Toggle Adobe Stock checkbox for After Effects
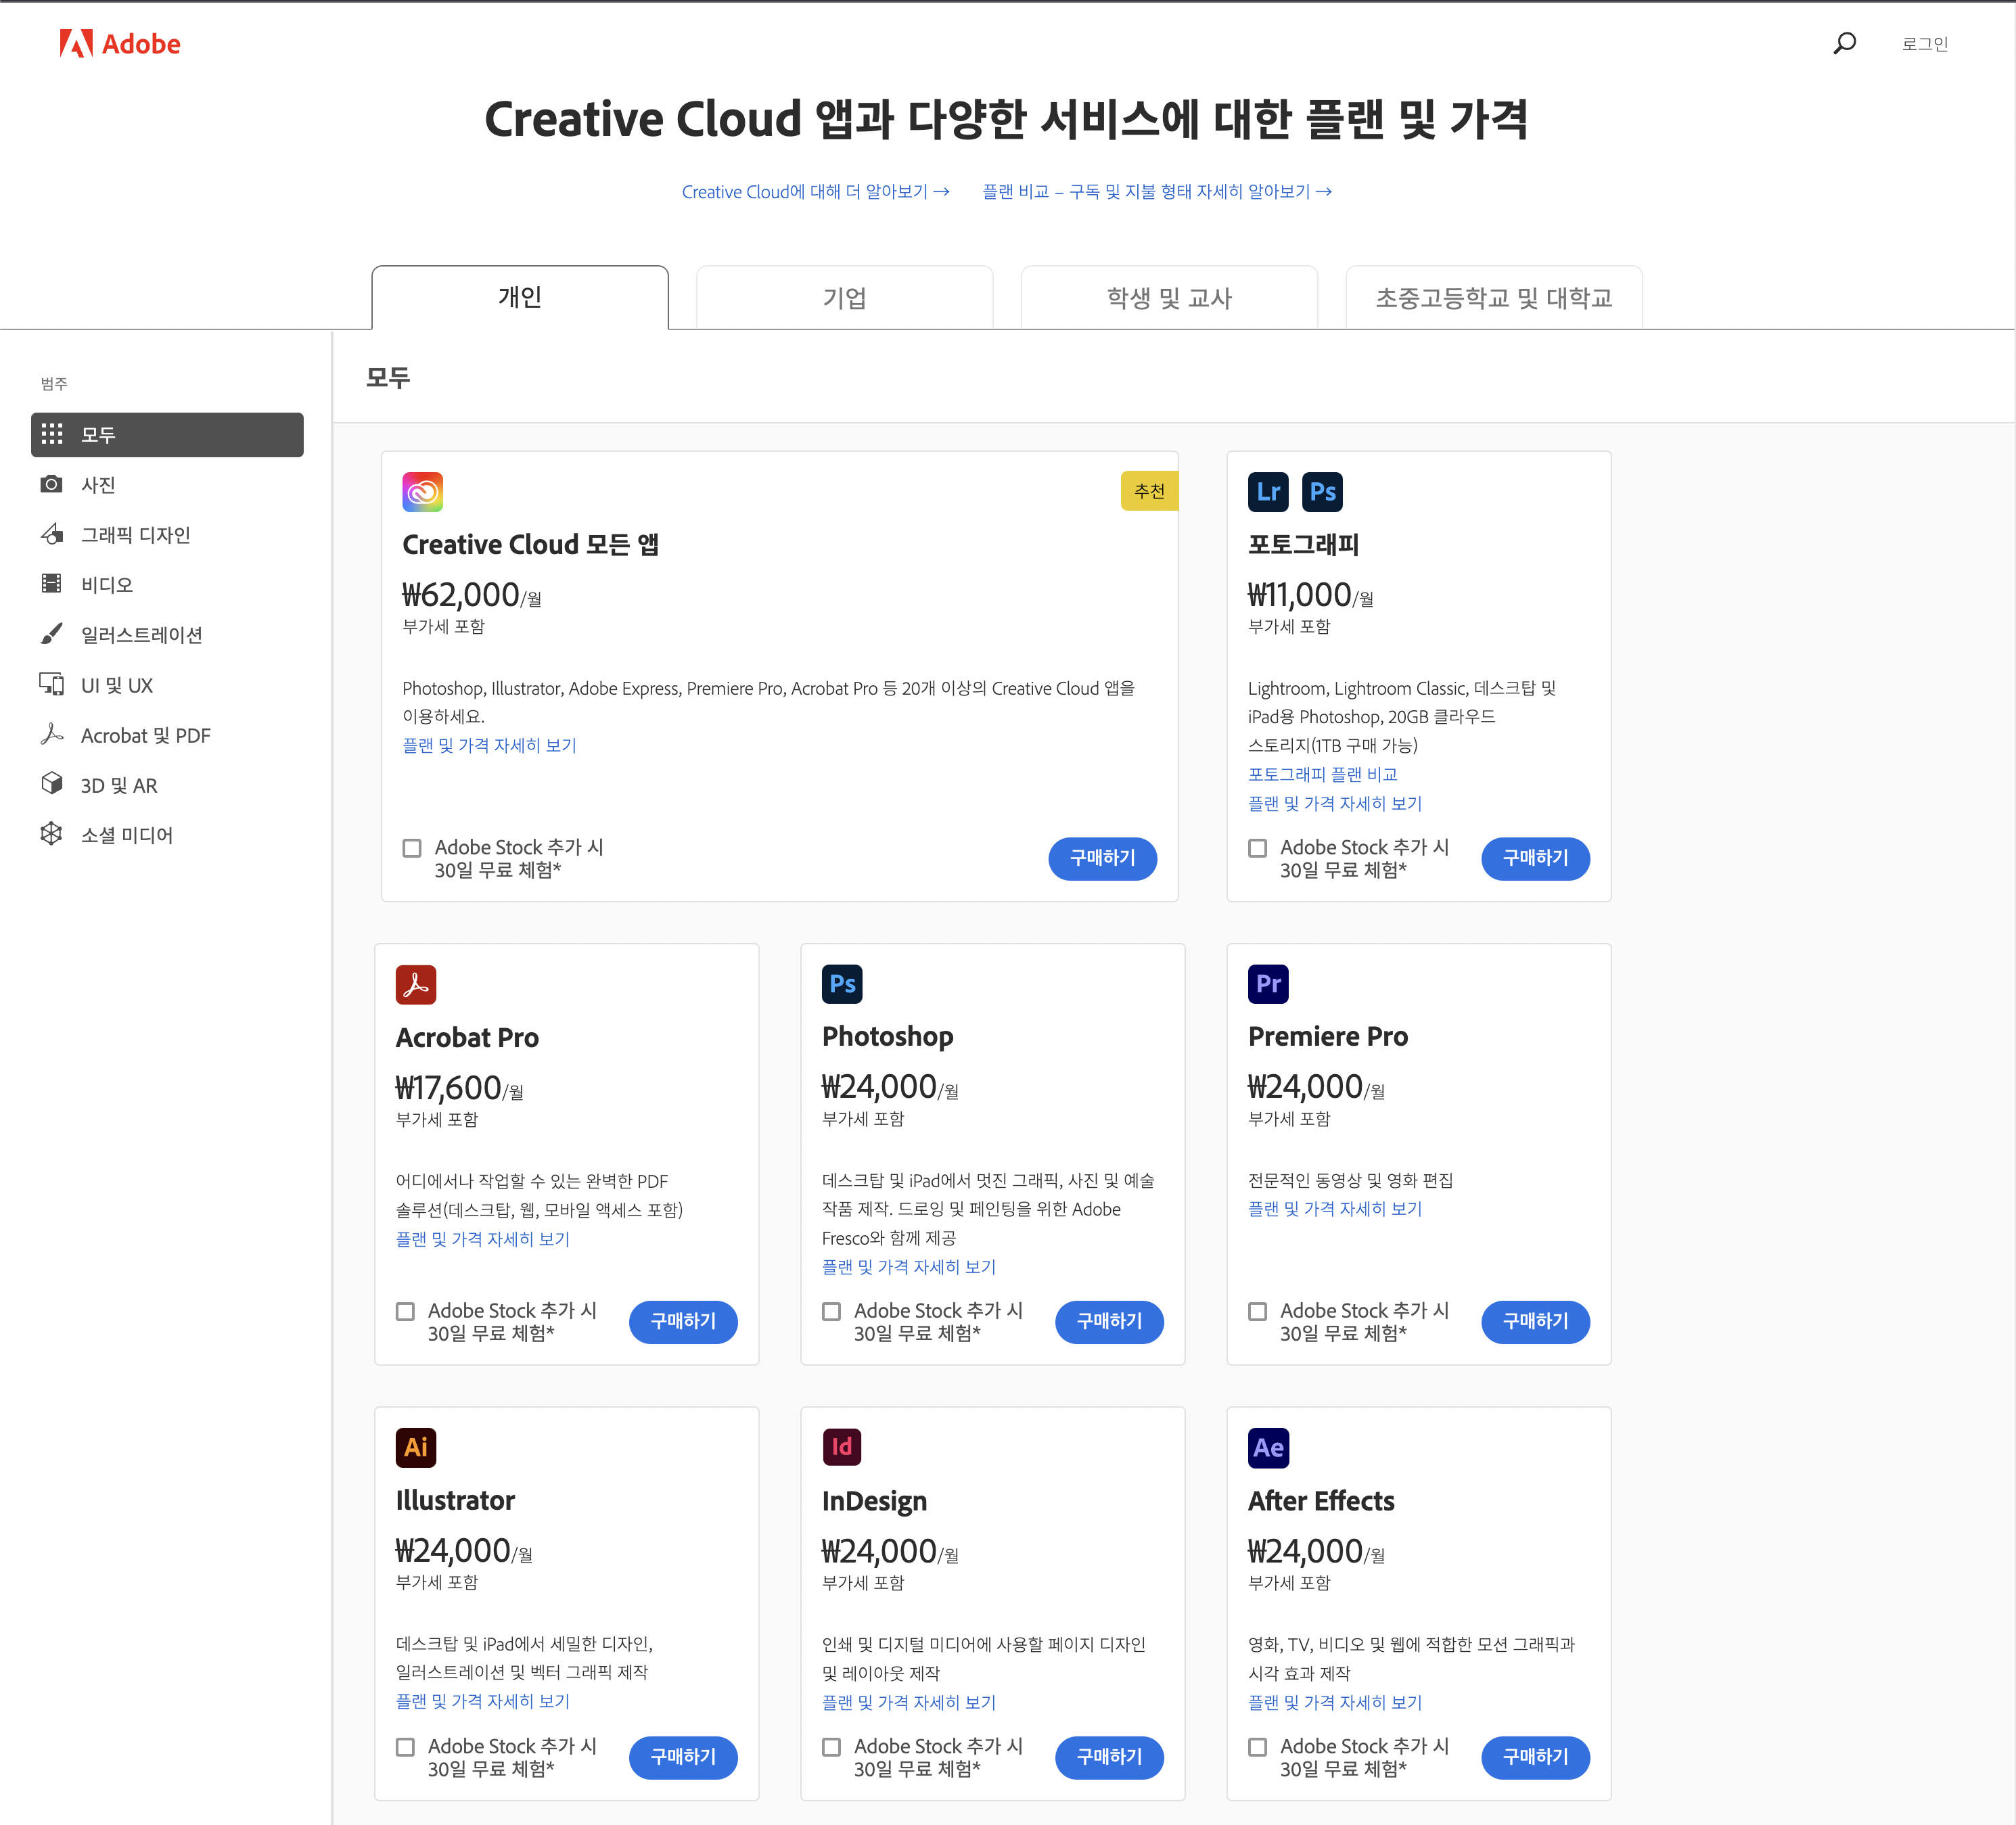2016x1825 pixels. [x=1257, y=1747]
